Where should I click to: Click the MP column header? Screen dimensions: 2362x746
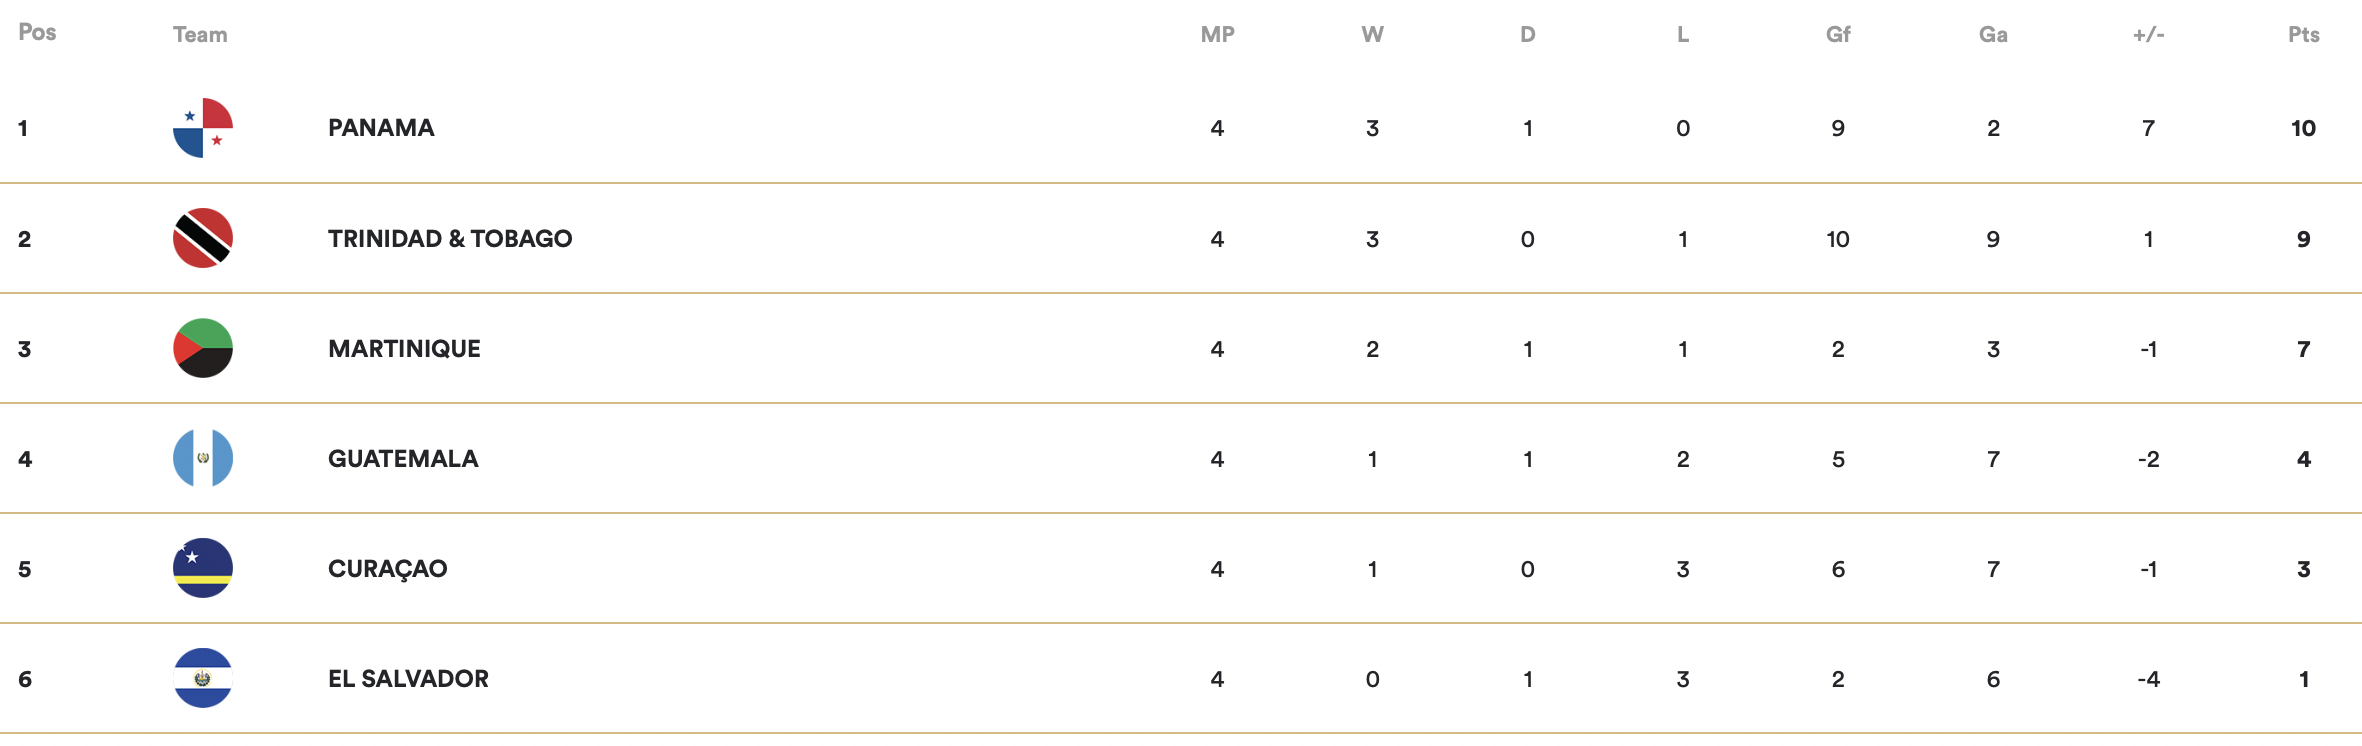point(1218,34)
